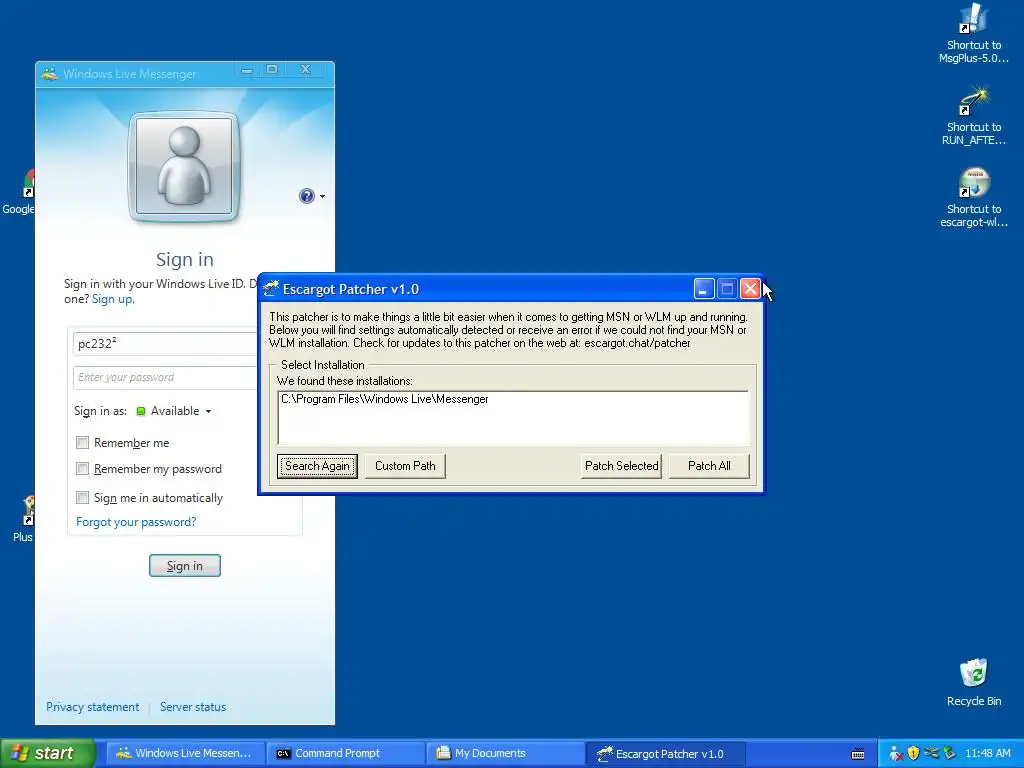Open the Windows Security Alerts shield tray icon
This screenshot has height=768, width=1024.
[914, 754]
